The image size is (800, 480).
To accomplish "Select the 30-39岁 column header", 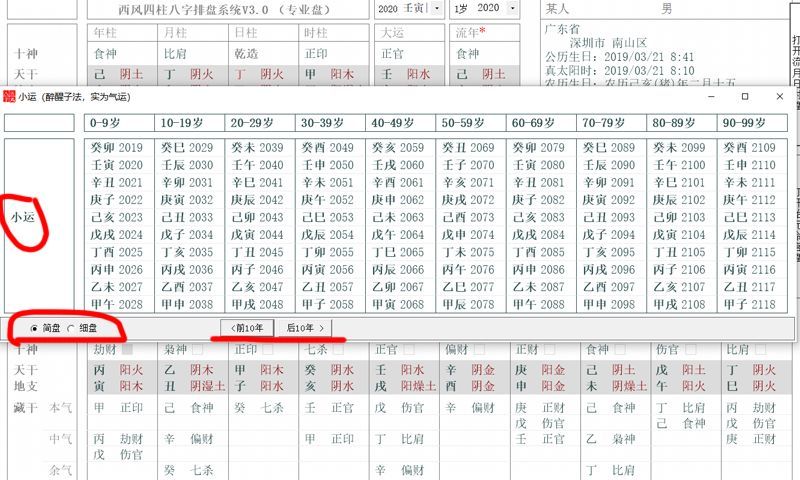I will coord(330,123).
